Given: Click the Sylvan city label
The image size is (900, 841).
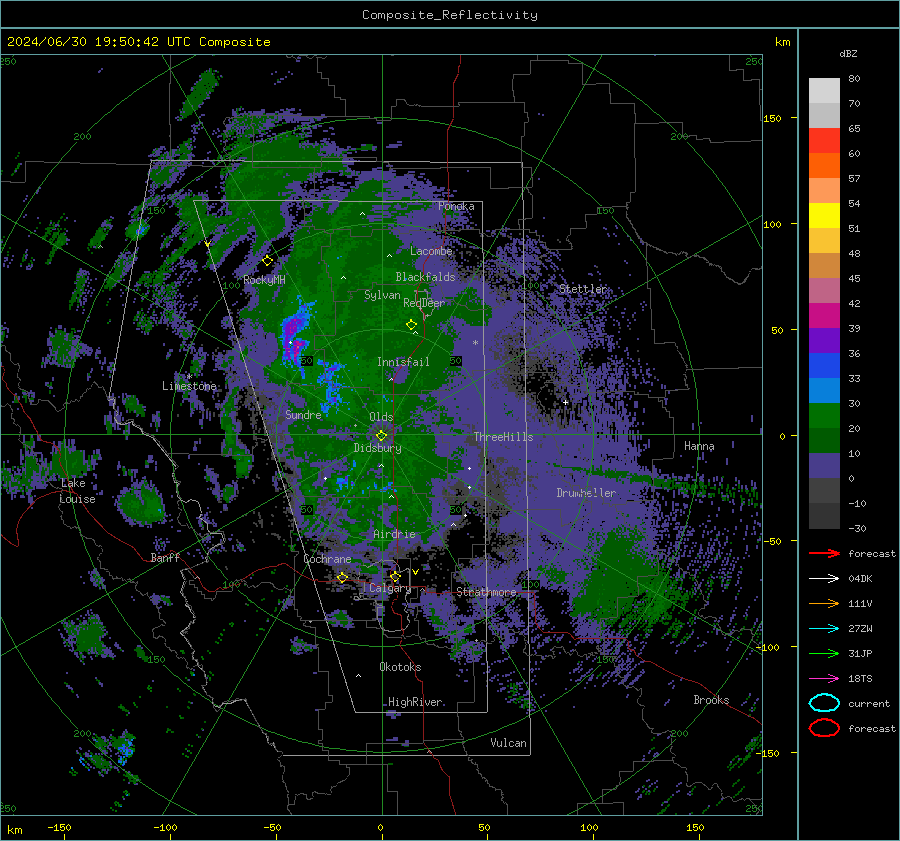Looking at the screenshot, I should click(382, 295).
